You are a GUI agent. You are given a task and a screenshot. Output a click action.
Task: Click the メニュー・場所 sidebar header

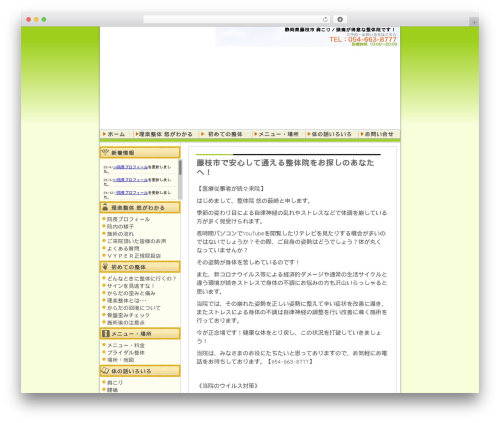(140, 333)
